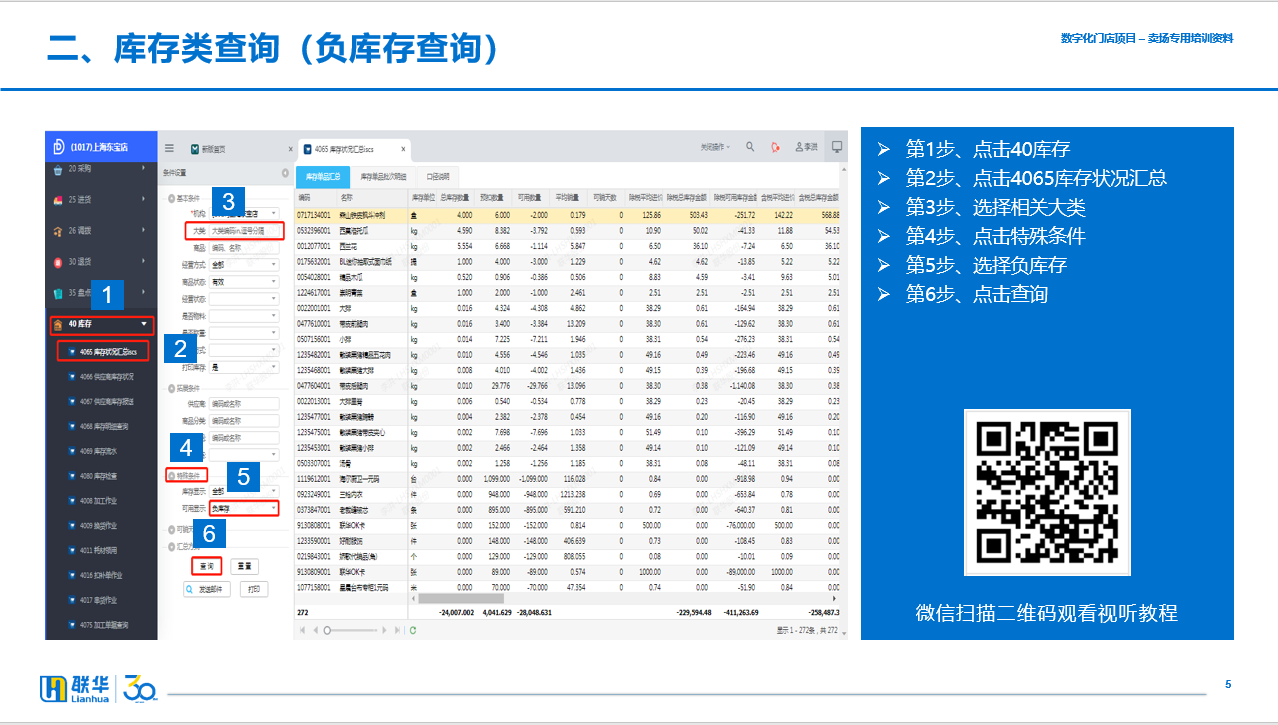This screenshot has height=725, width=1278.
Task: Click the 发送邮件 button
Action: (208, 589)
